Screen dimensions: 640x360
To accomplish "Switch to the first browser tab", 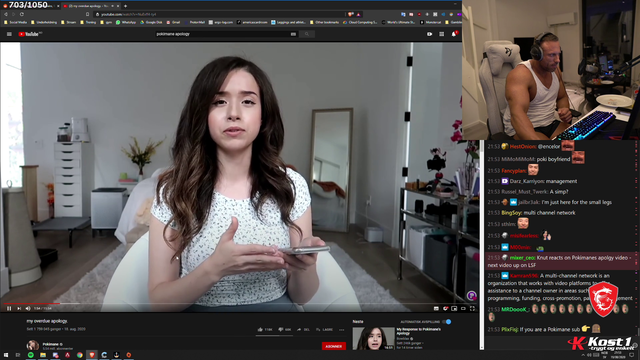I will 31,6.
